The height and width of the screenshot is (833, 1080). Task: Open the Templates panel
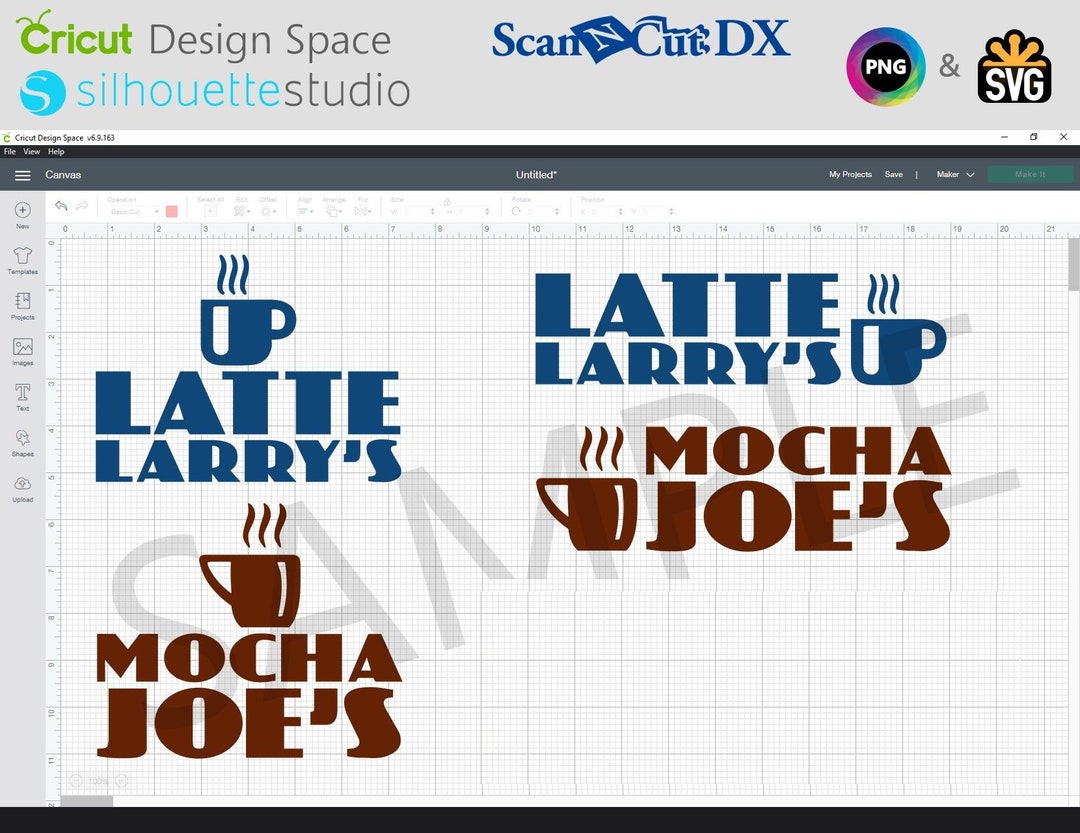(22, 260)
